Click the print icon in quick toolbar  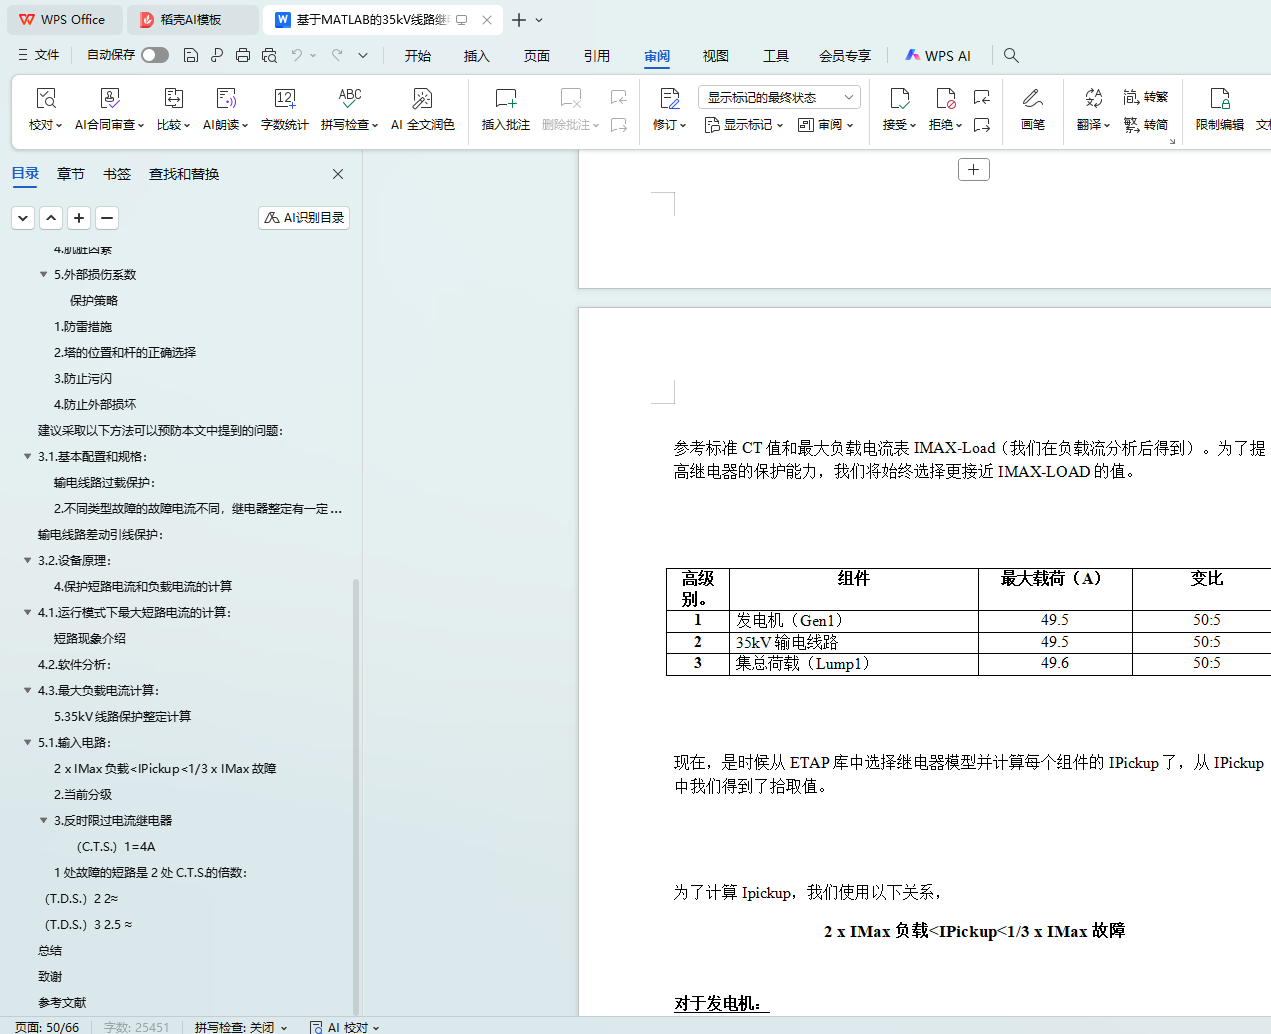coord(243,56)
